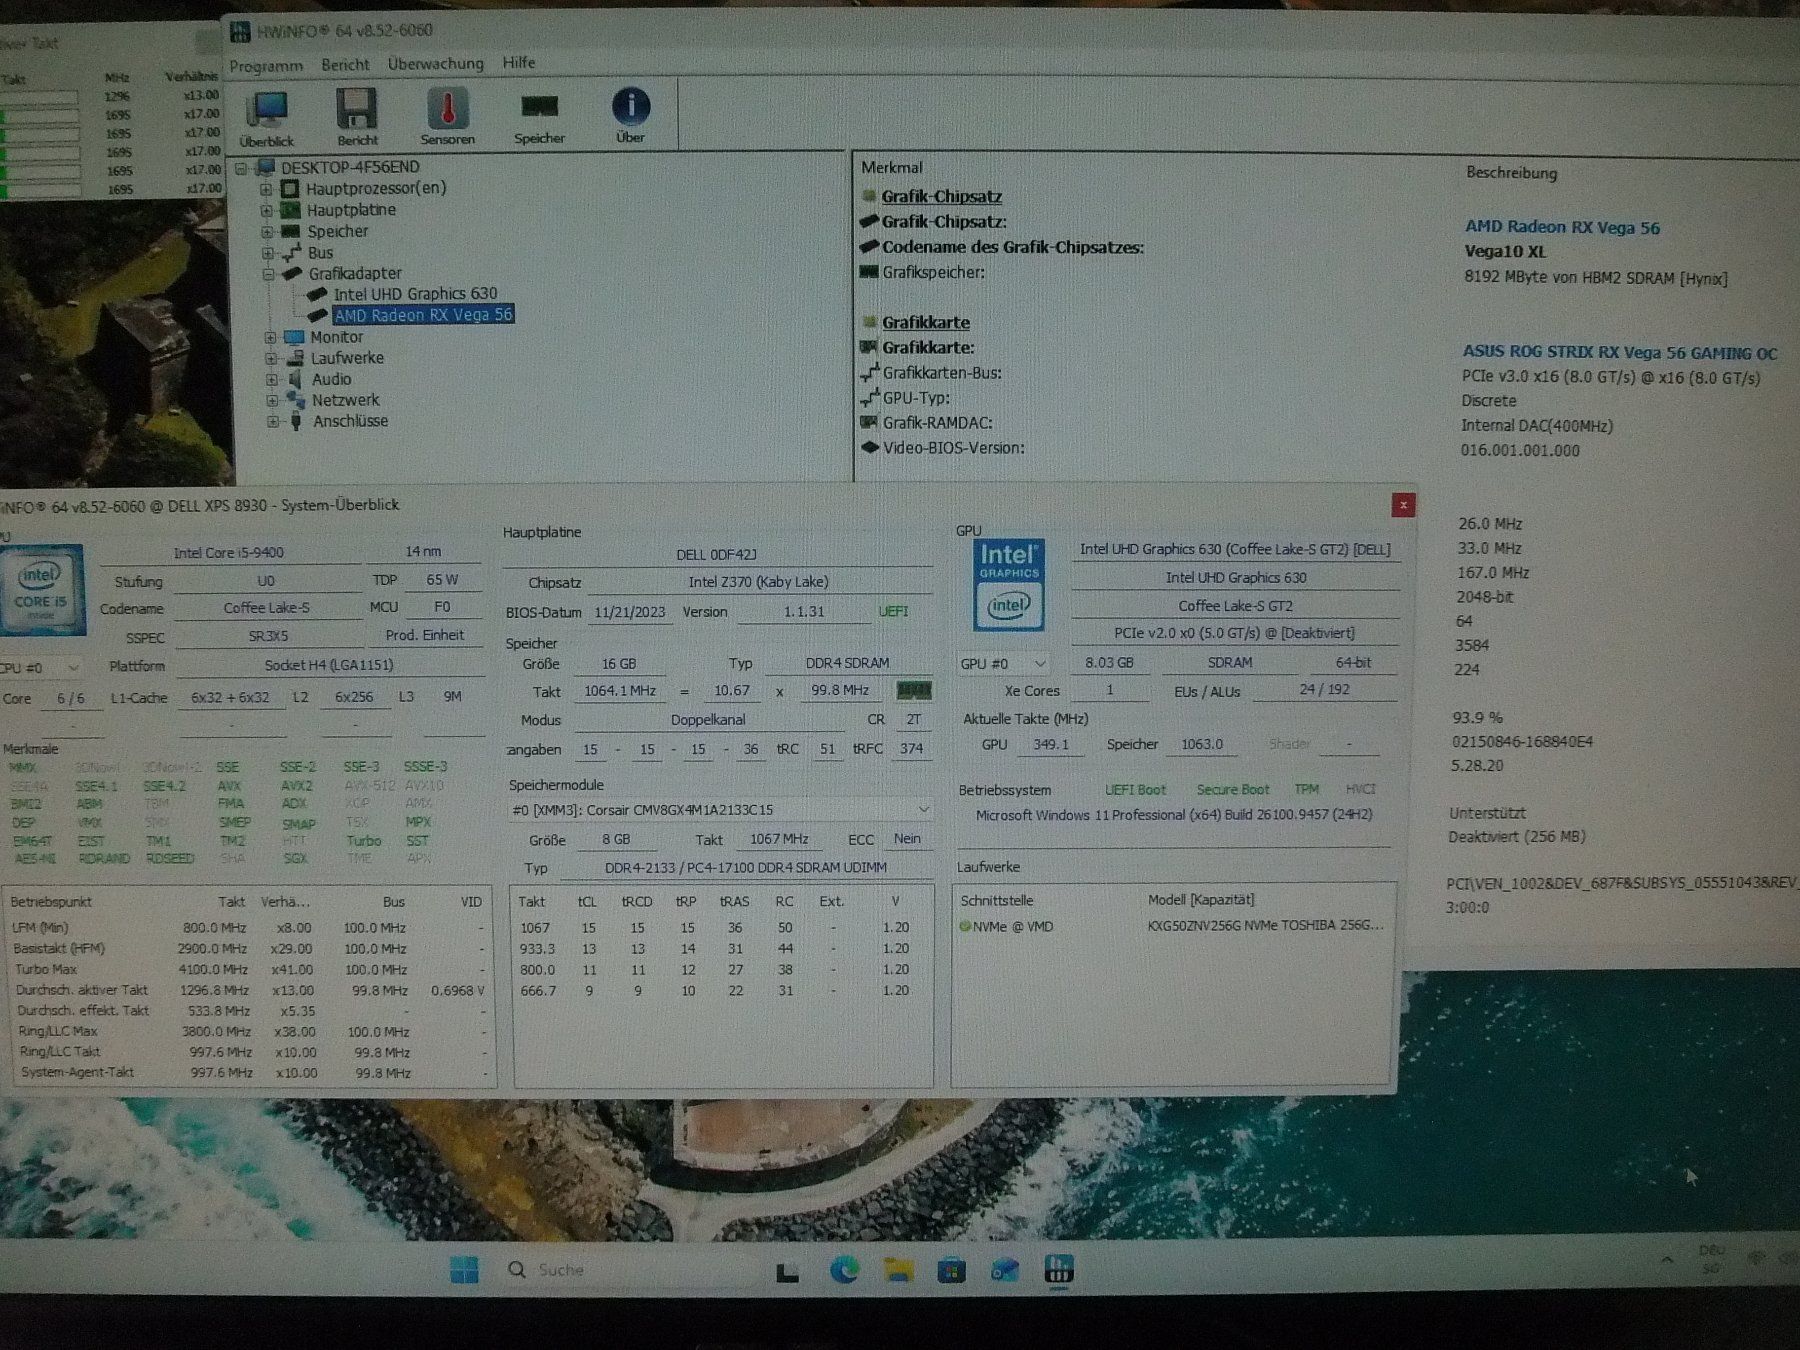
Task: Show hidden system tray icons chevron
Action: (x=1667, y=1260)
